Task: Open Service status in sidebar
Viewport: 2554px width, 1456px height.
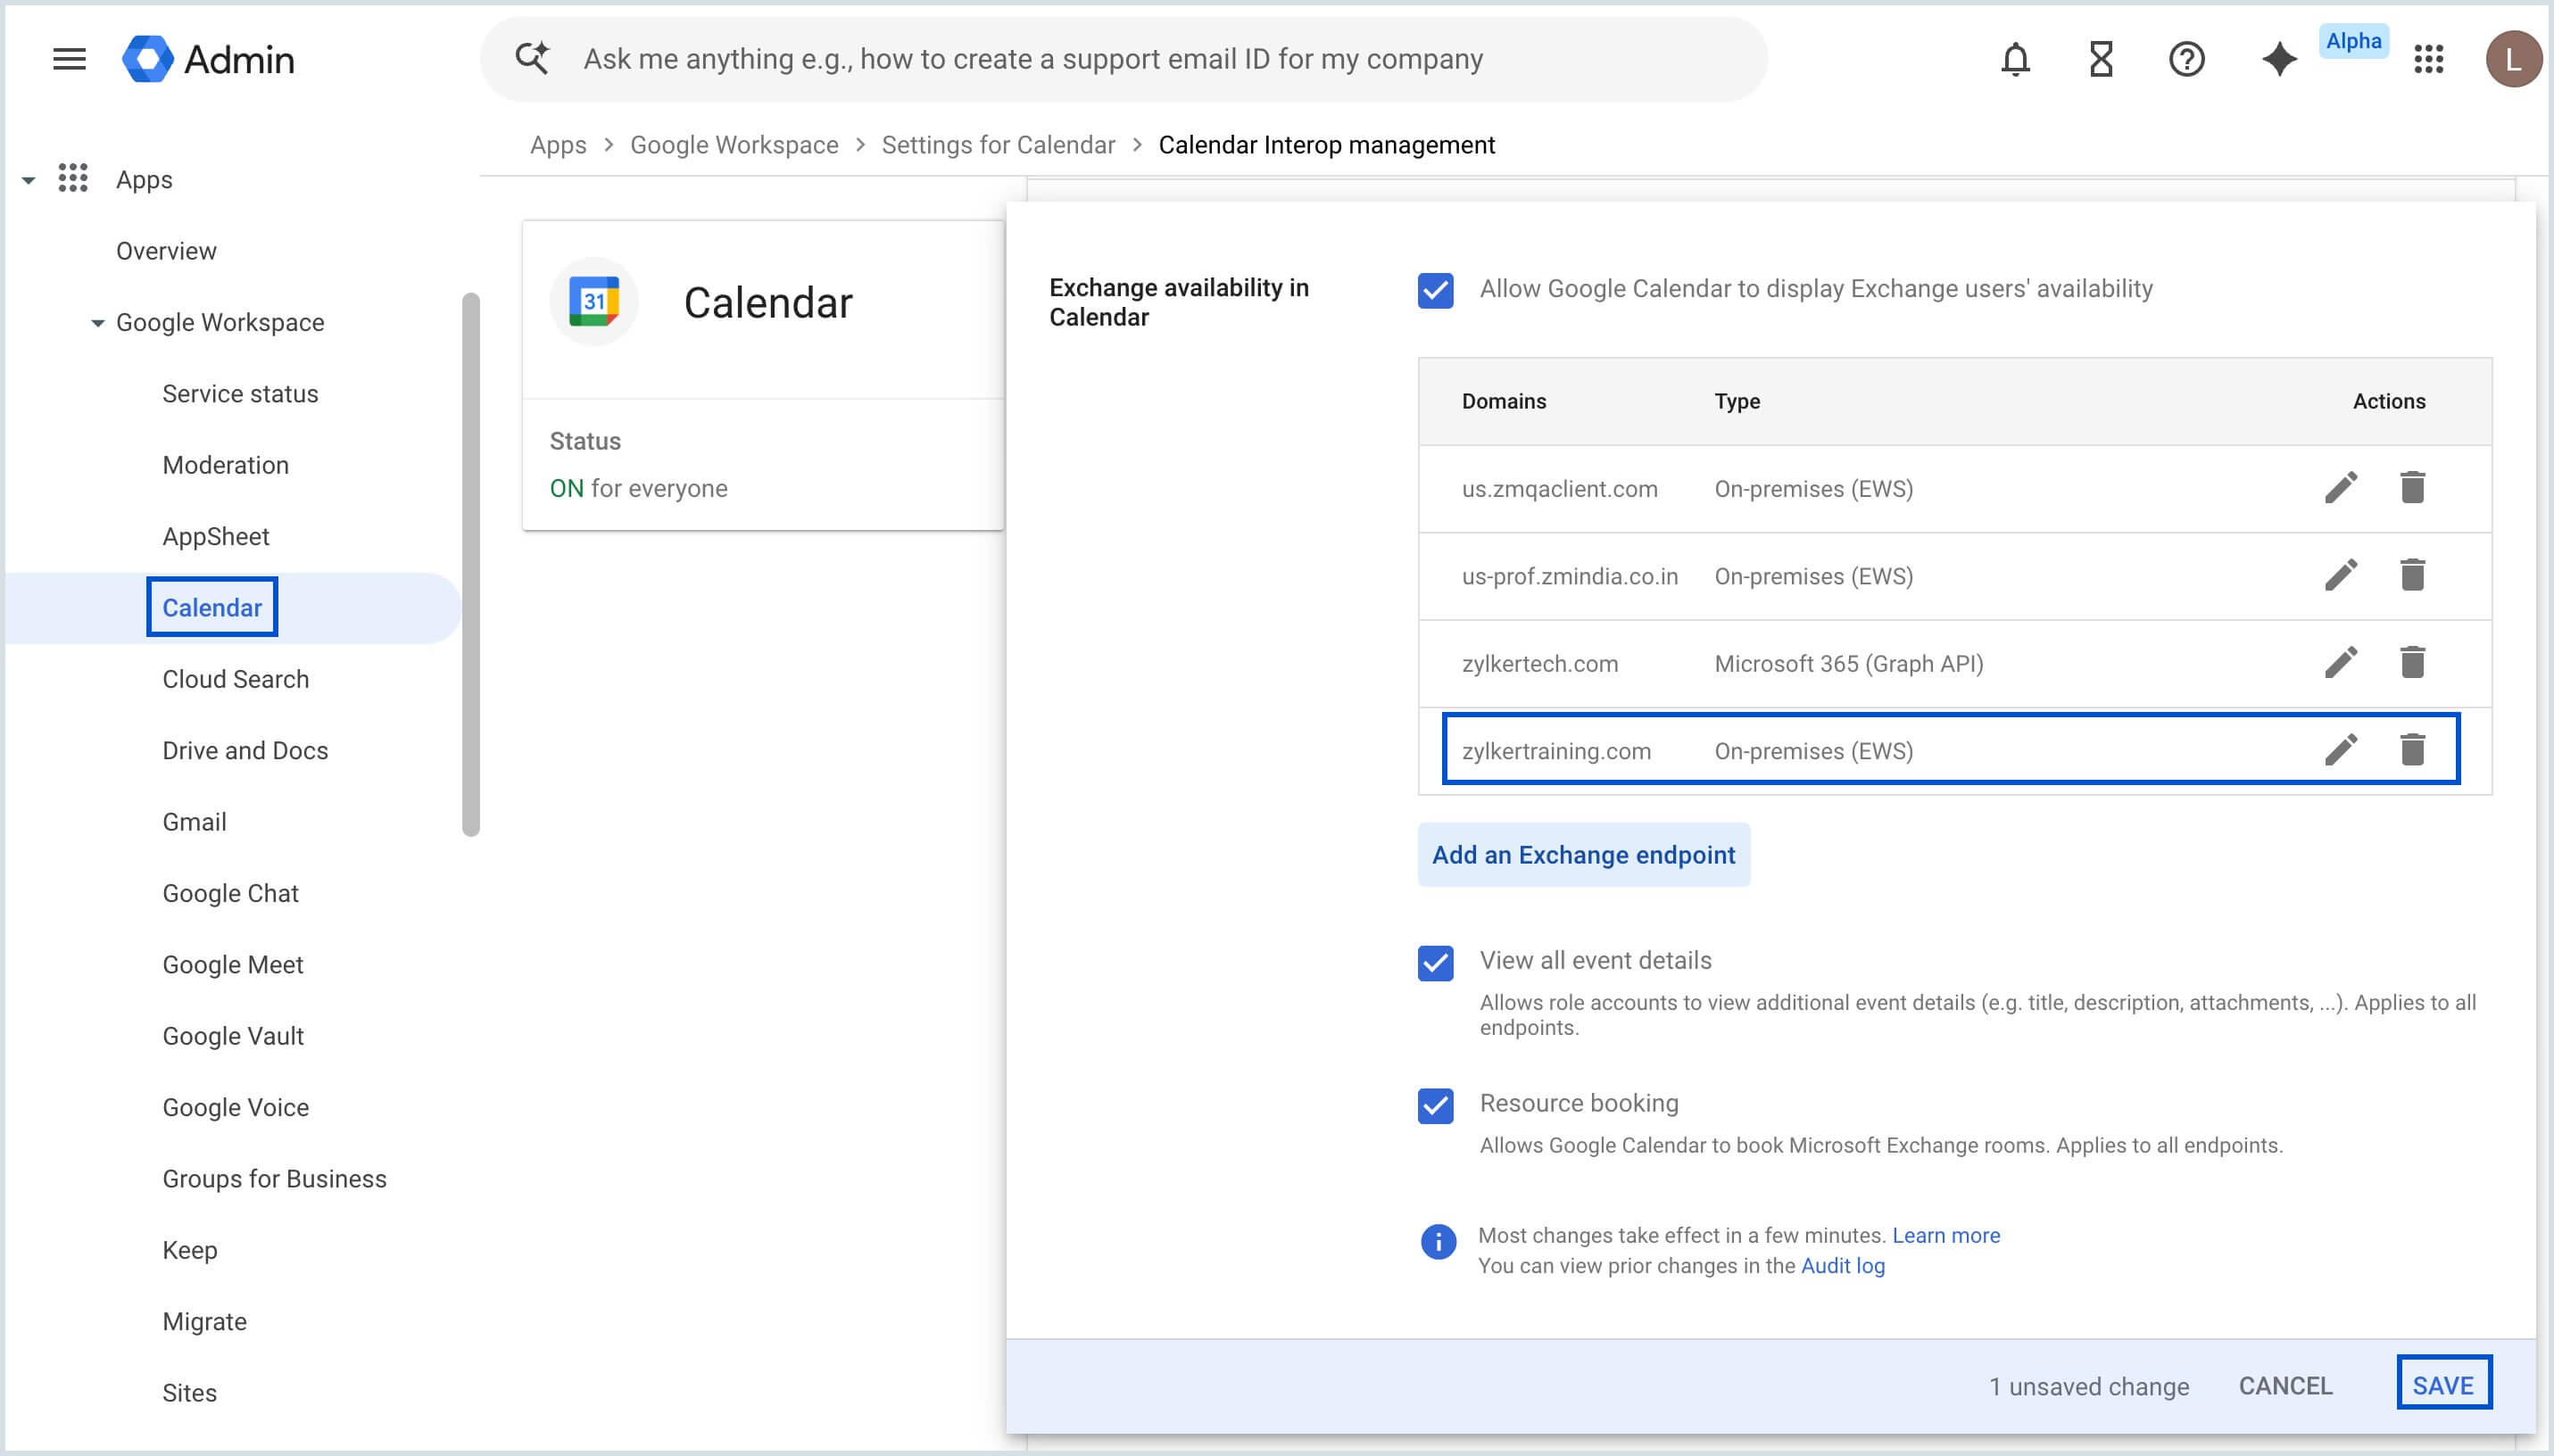Action: (240, 394)
